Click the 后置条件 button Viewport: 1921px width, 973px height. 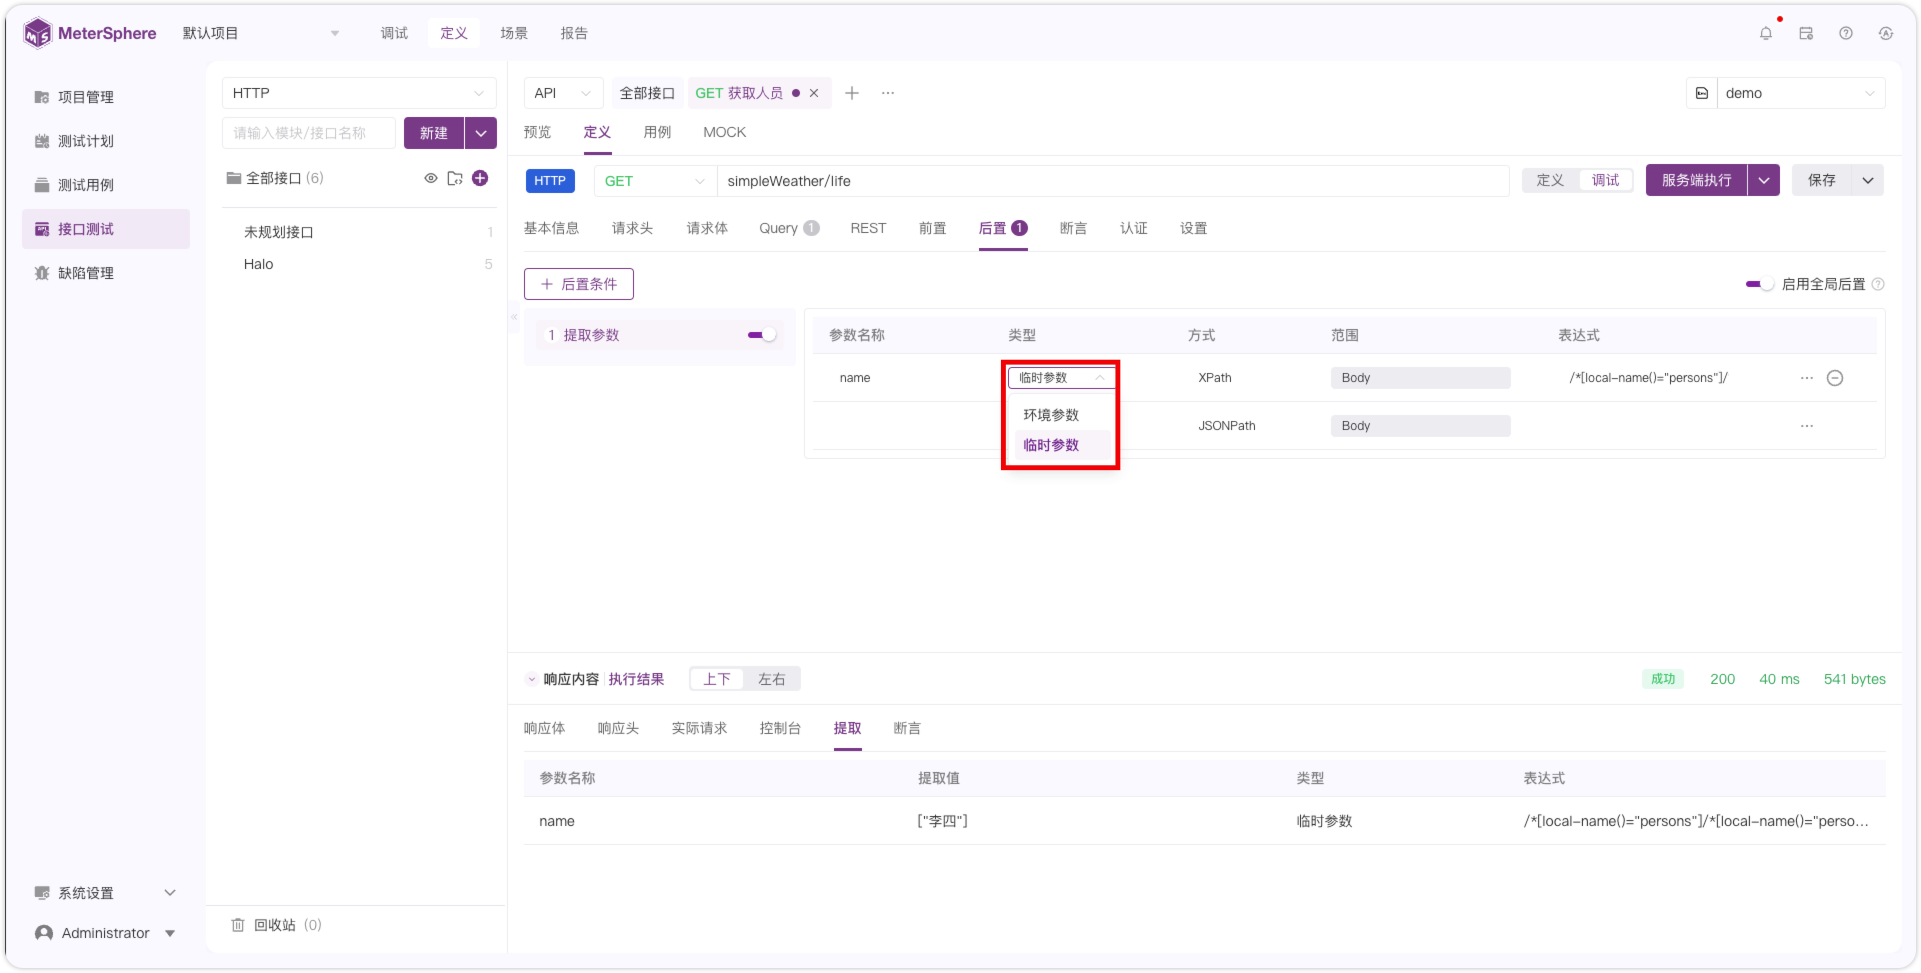[x=579, y=284]
